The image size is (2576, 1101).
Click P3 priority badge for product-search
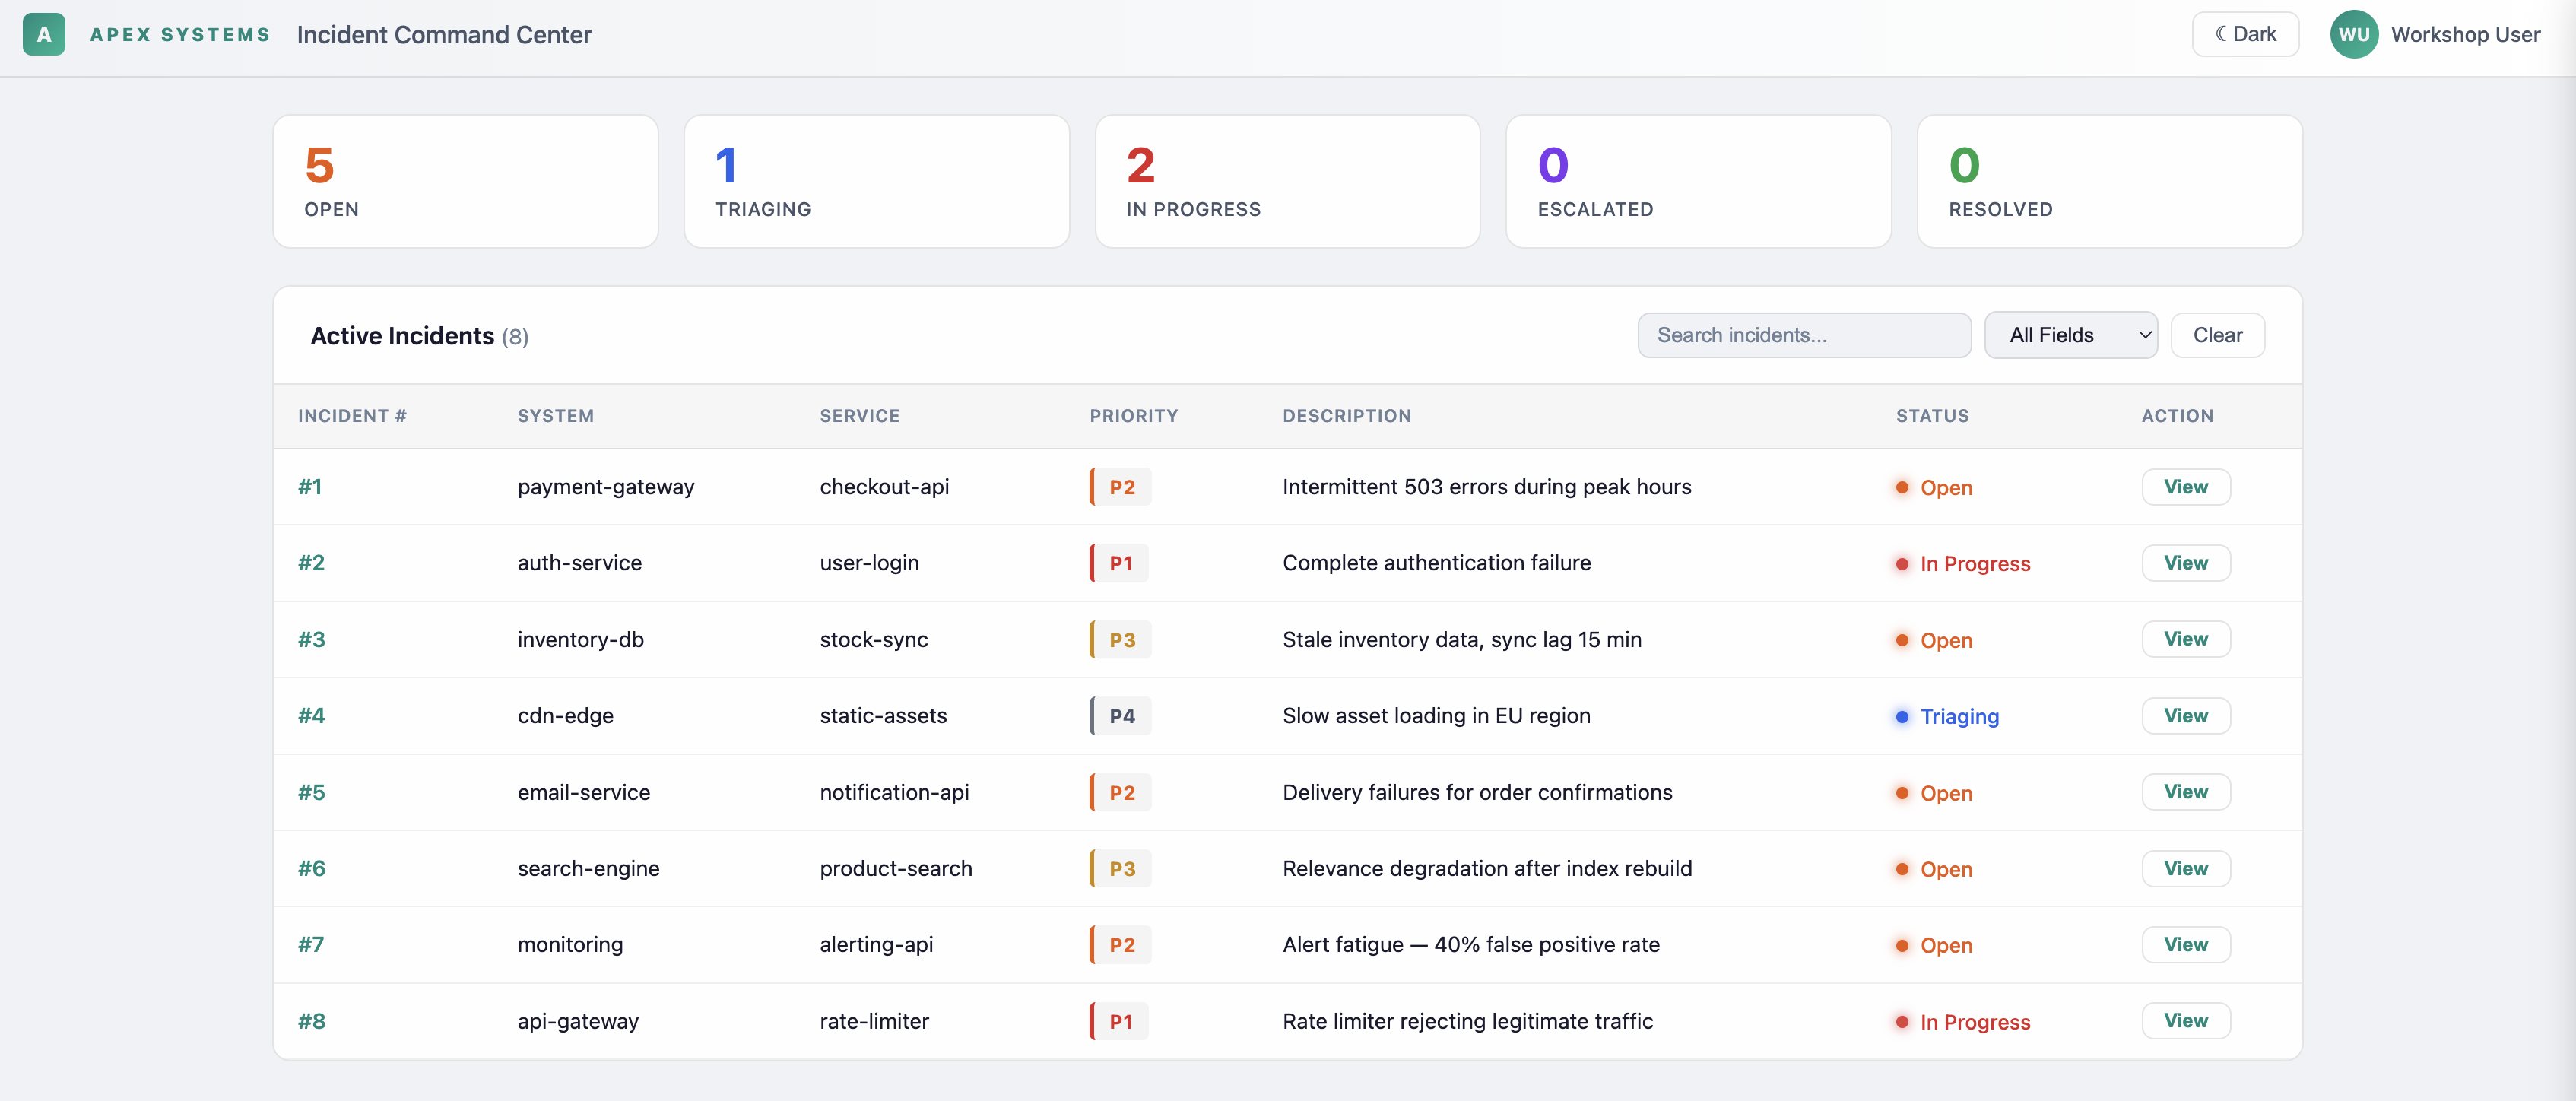[1120, 868]
